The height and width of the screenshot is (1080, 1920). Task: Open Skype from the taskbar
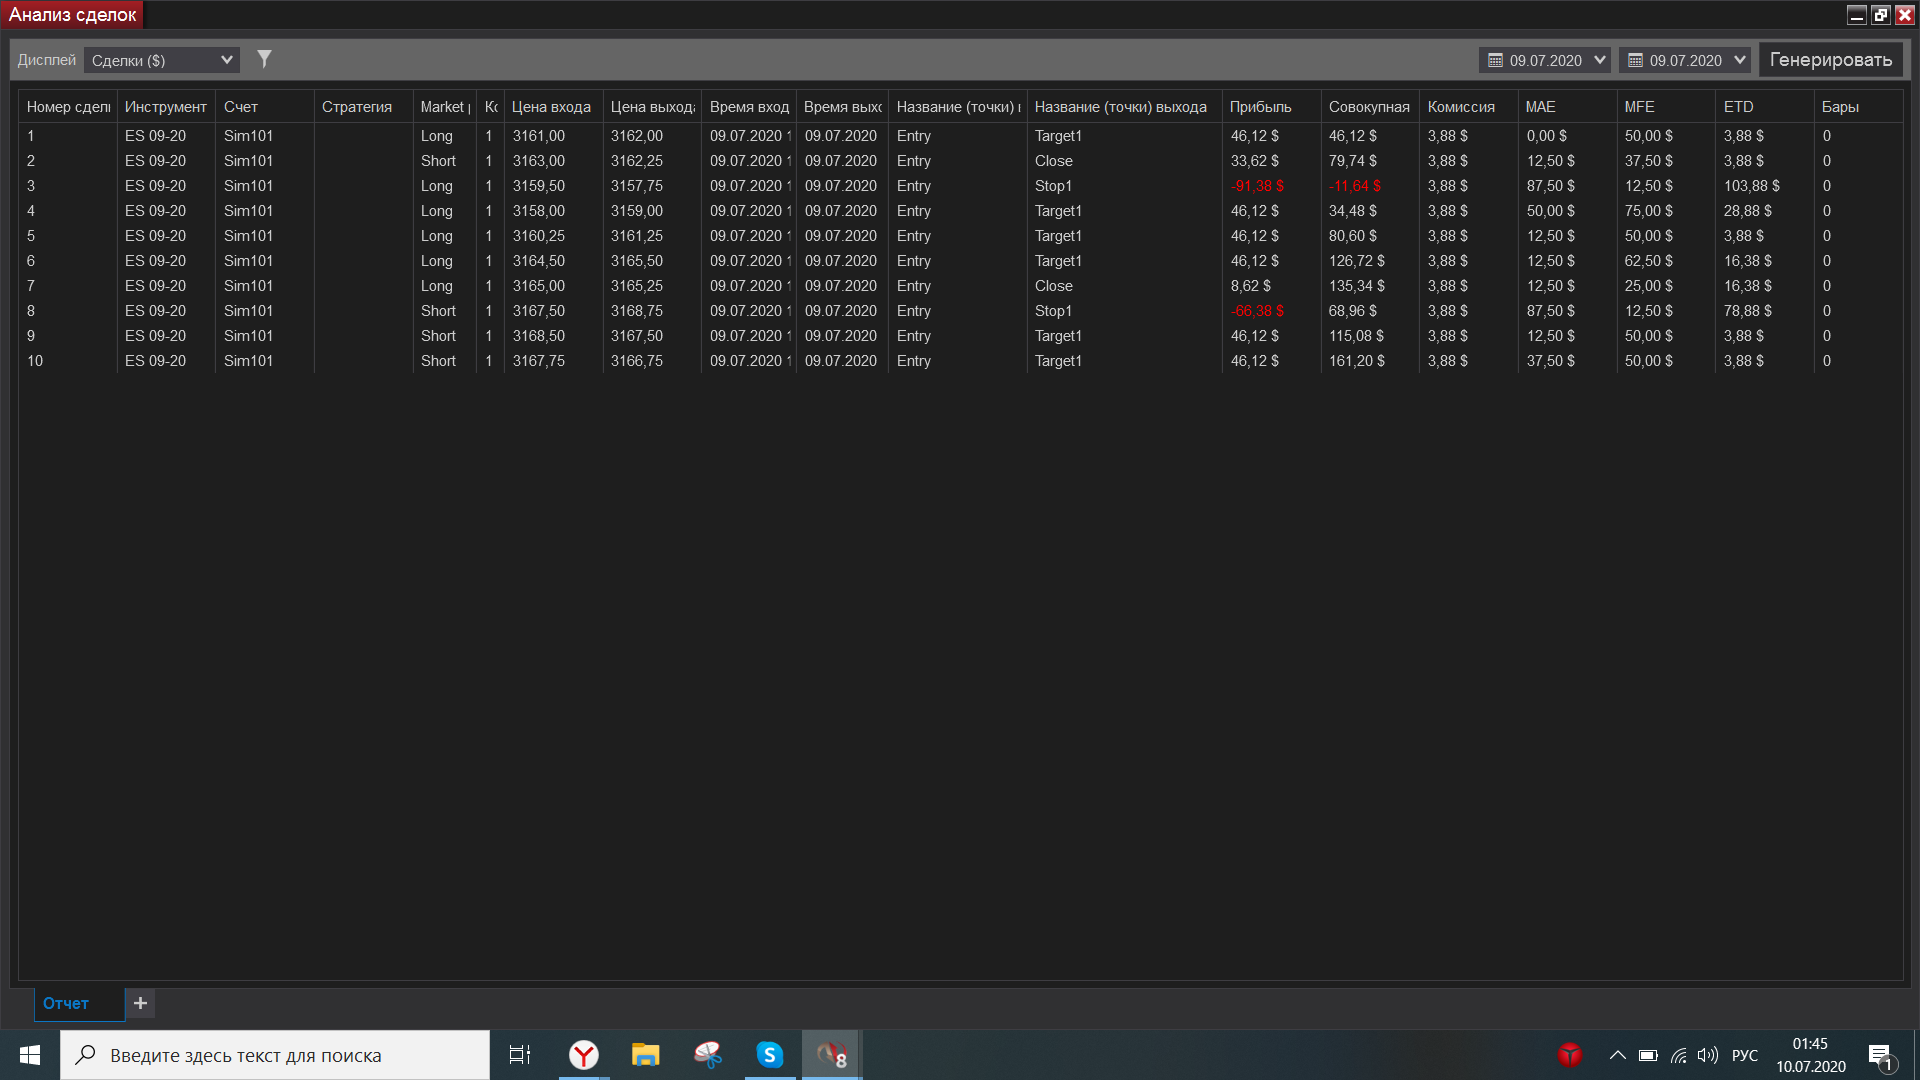769,1055
